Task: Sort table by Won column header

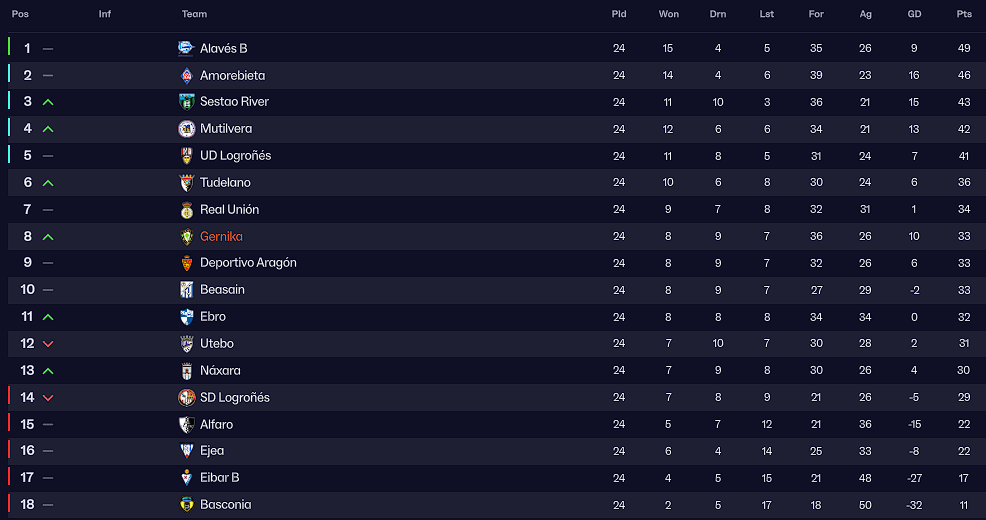Action: coord(668,14)
